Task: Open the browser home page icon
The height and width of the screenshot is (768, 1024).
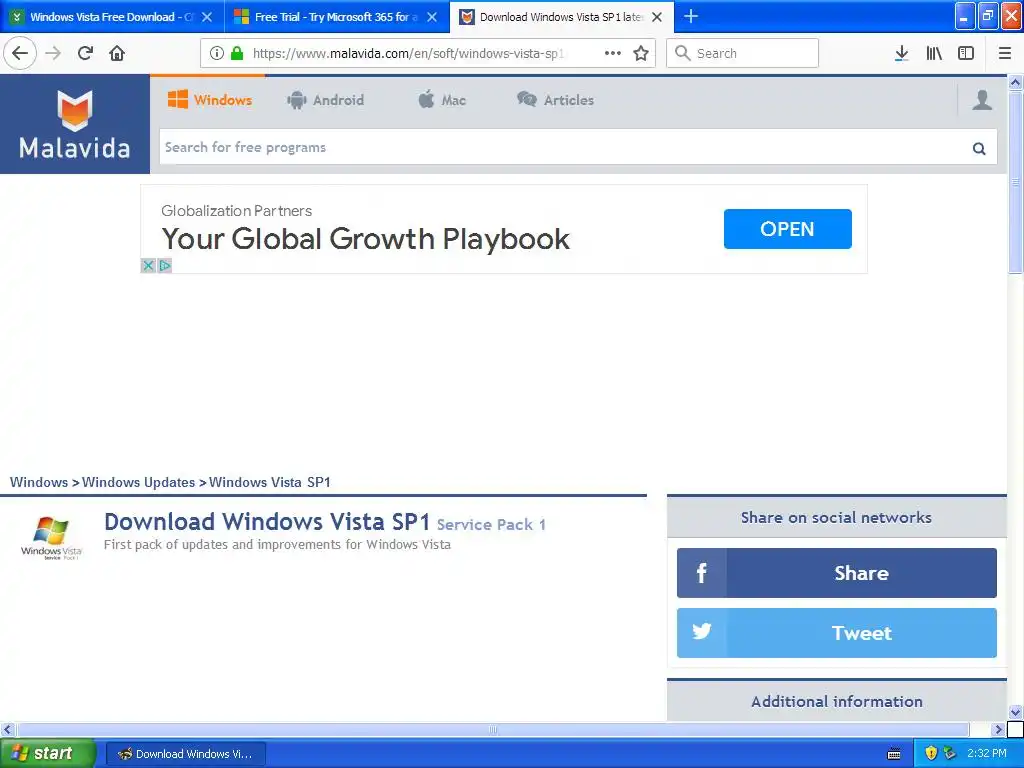Action: (117, 53)
